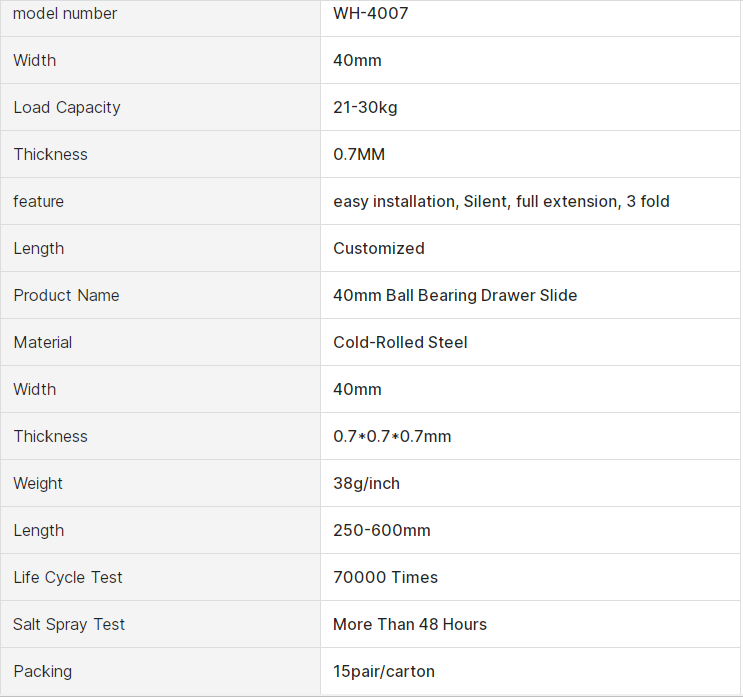Screen dimensions: 743x697
Task: Select the Weight label cell
Action: tap(38, 483)
